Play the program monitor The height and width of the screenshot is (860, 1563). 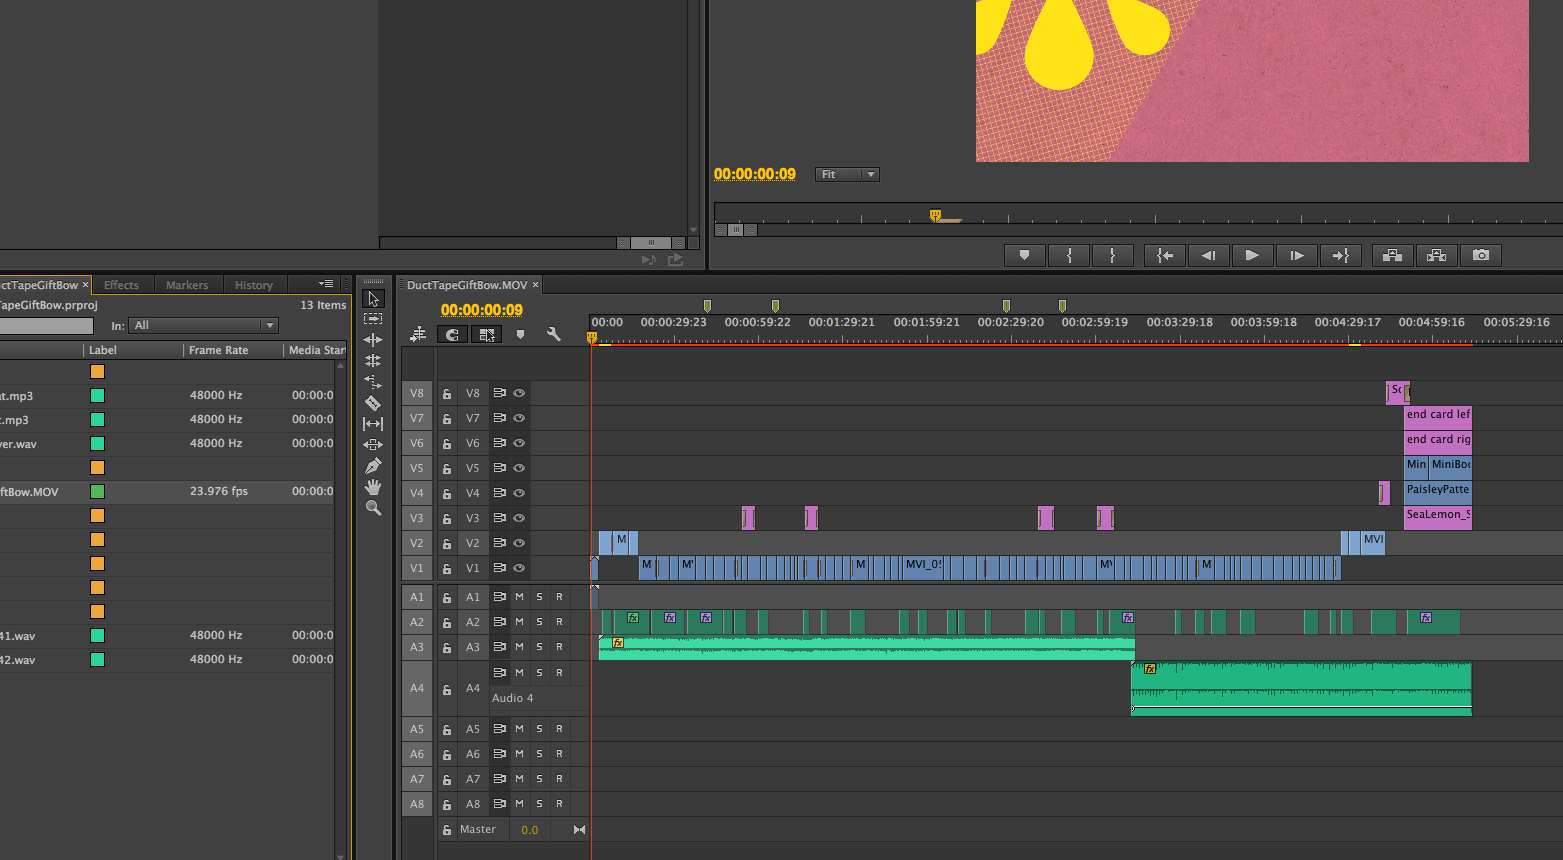(x=1252, y=255)
